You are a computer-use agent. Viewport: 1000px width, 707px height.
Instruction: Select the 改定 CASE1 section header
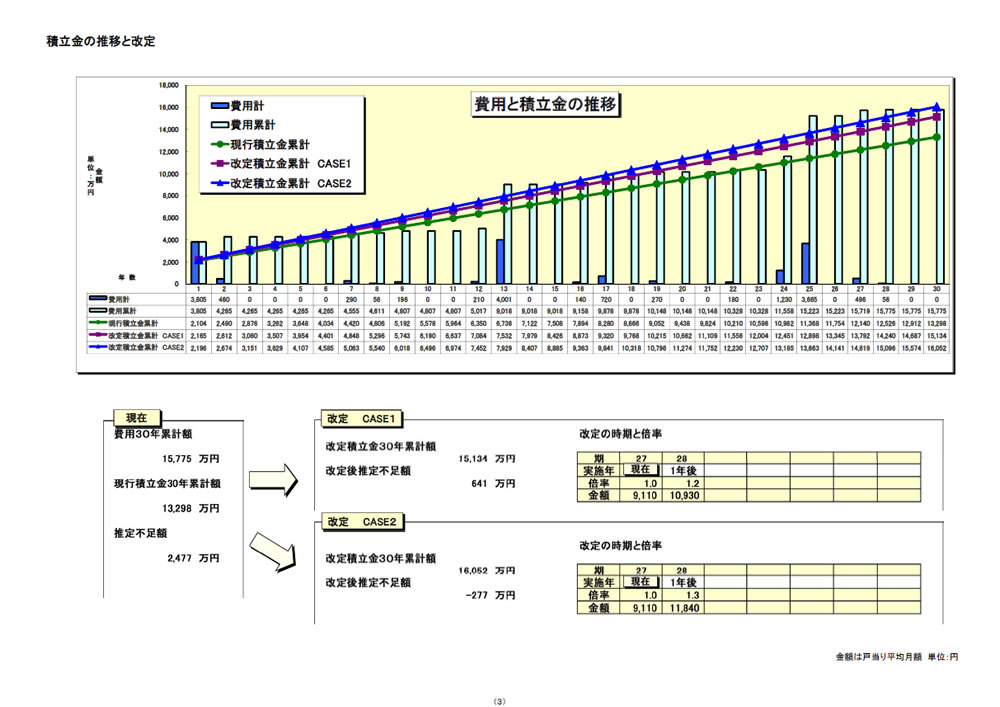(361, 418)
